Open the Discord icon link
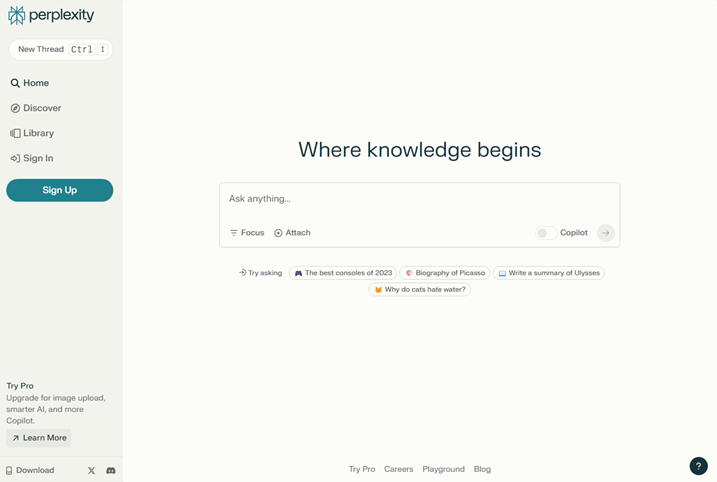 coord(111,471)
